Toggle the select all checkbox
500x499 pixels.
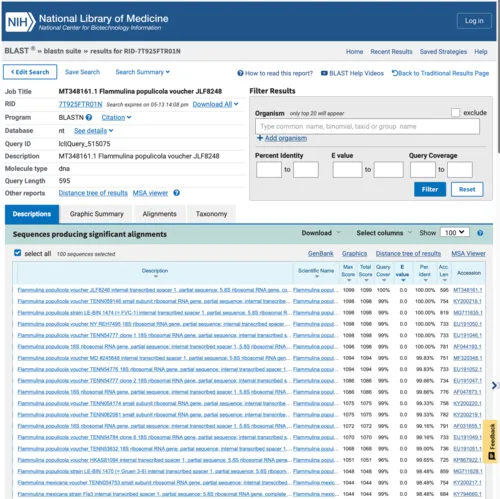tap(18, 253)
